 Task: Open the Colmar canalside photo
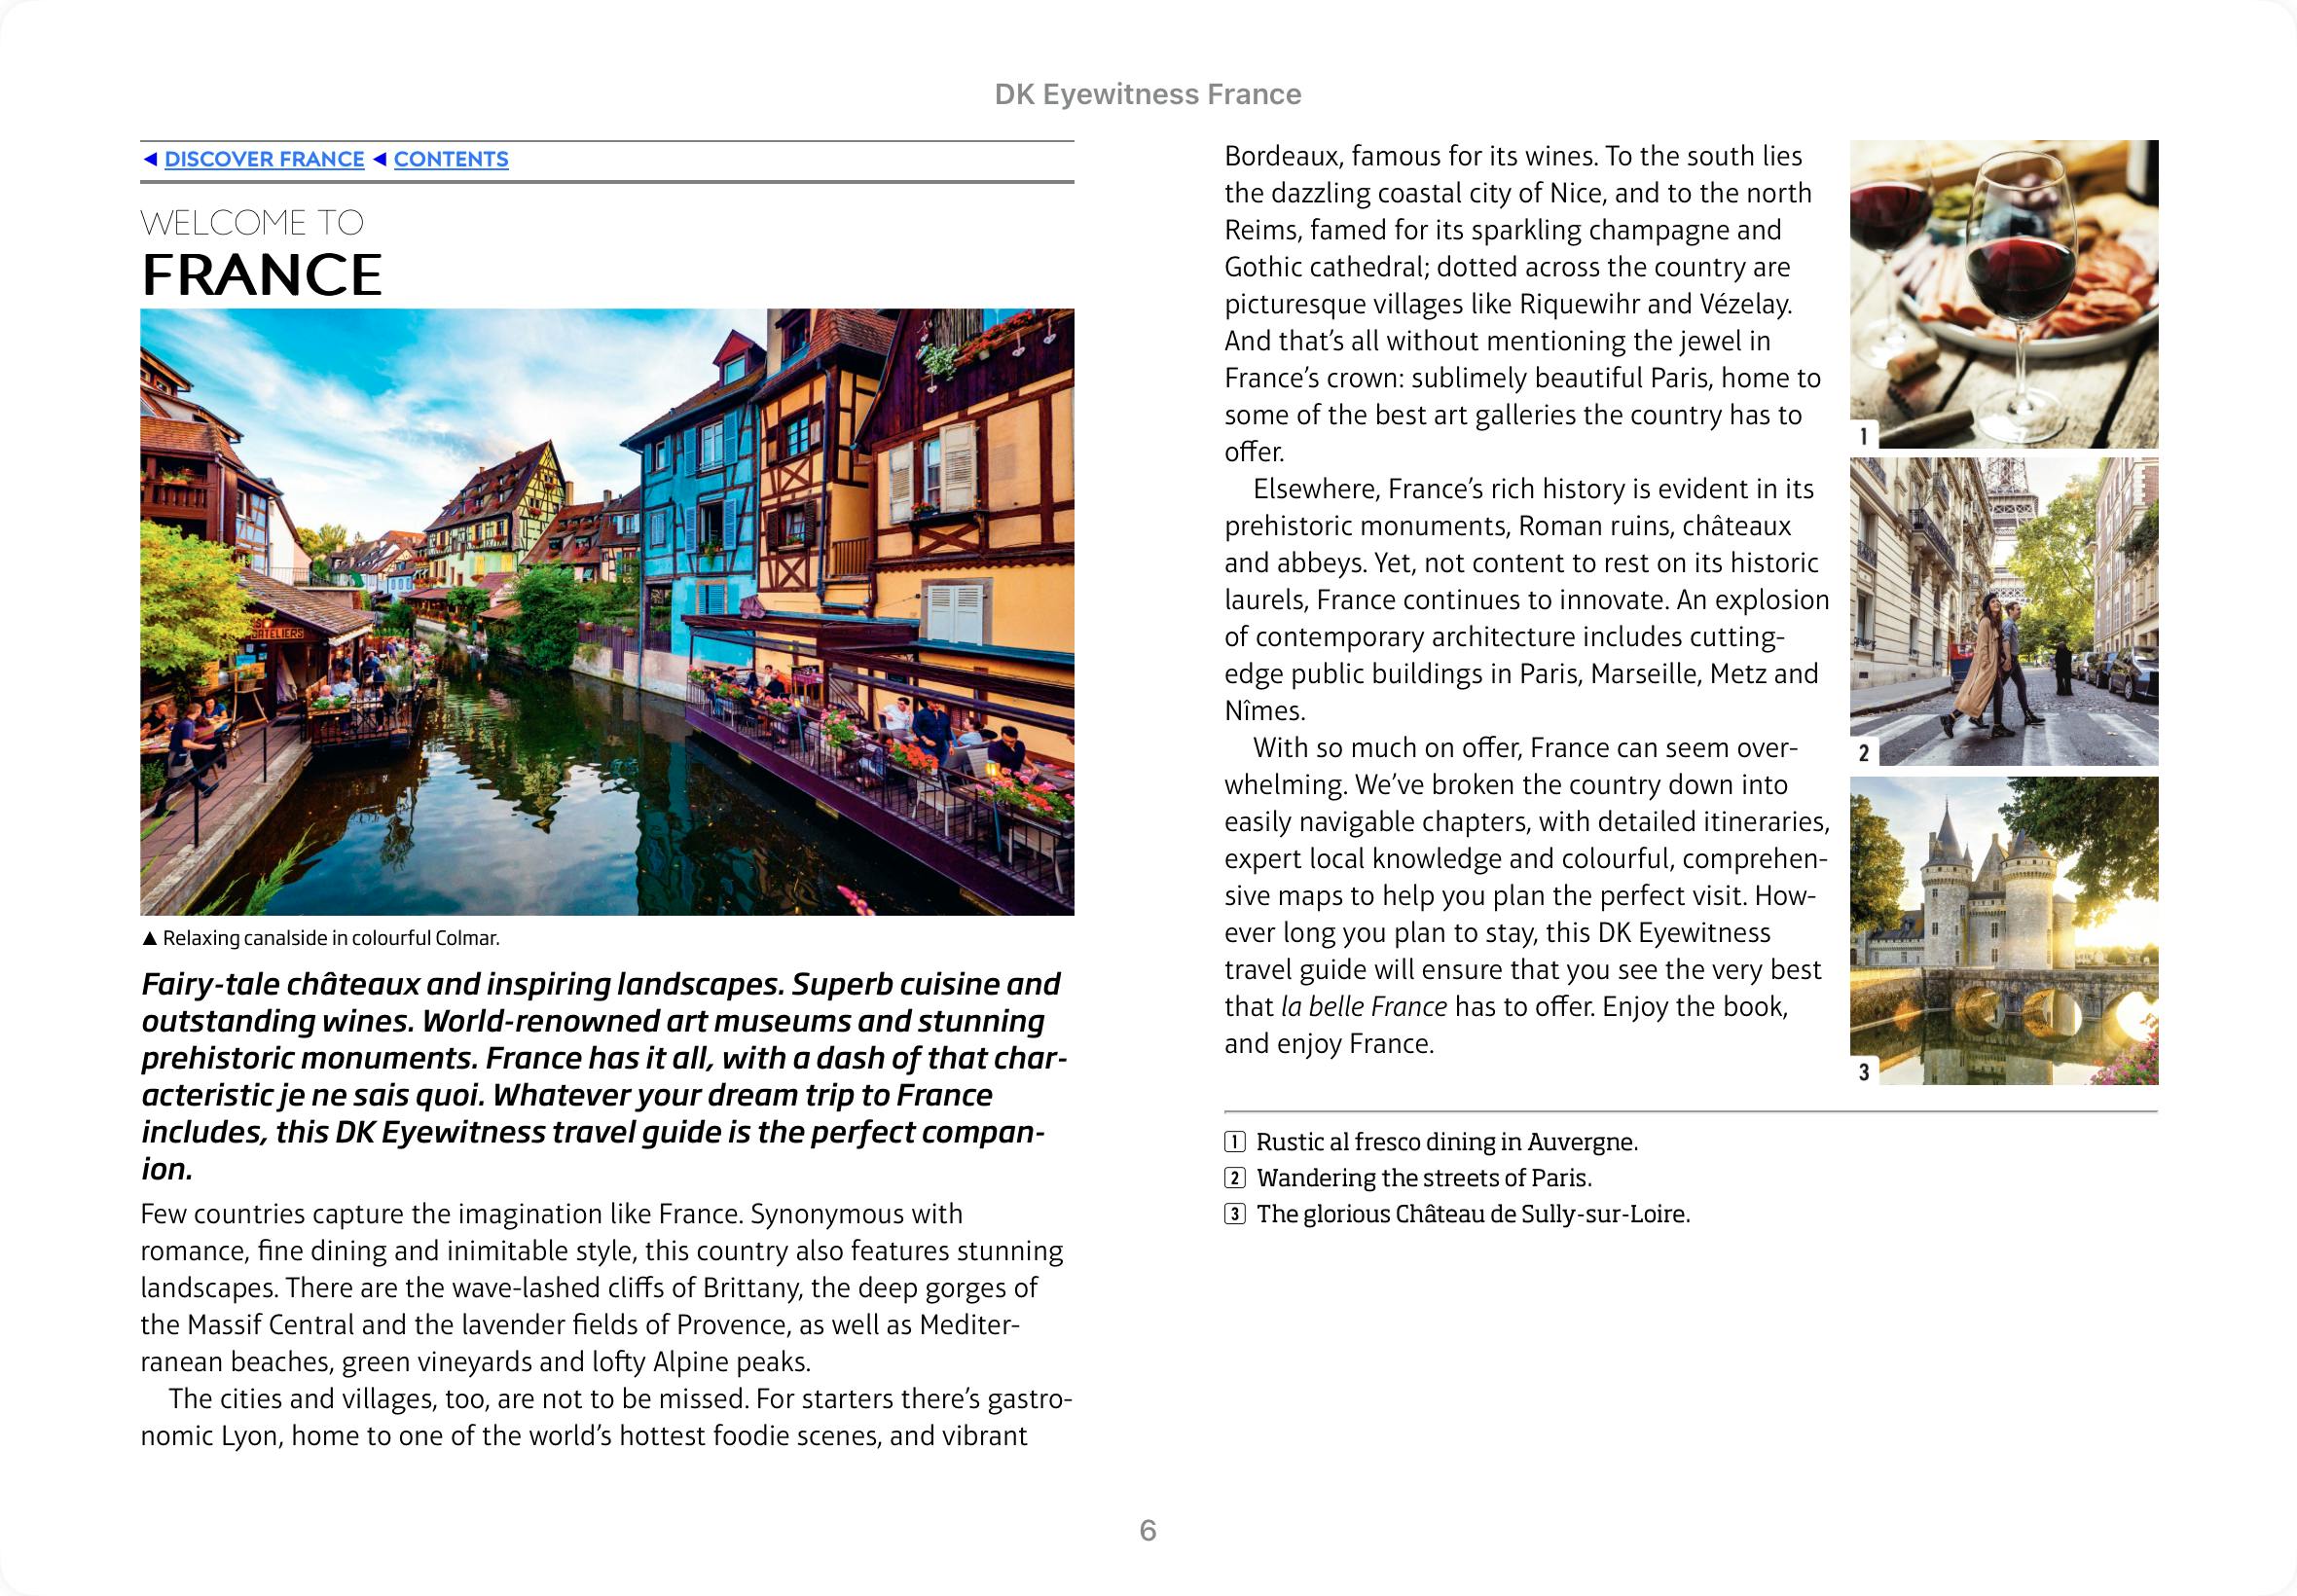pos(607,611)
